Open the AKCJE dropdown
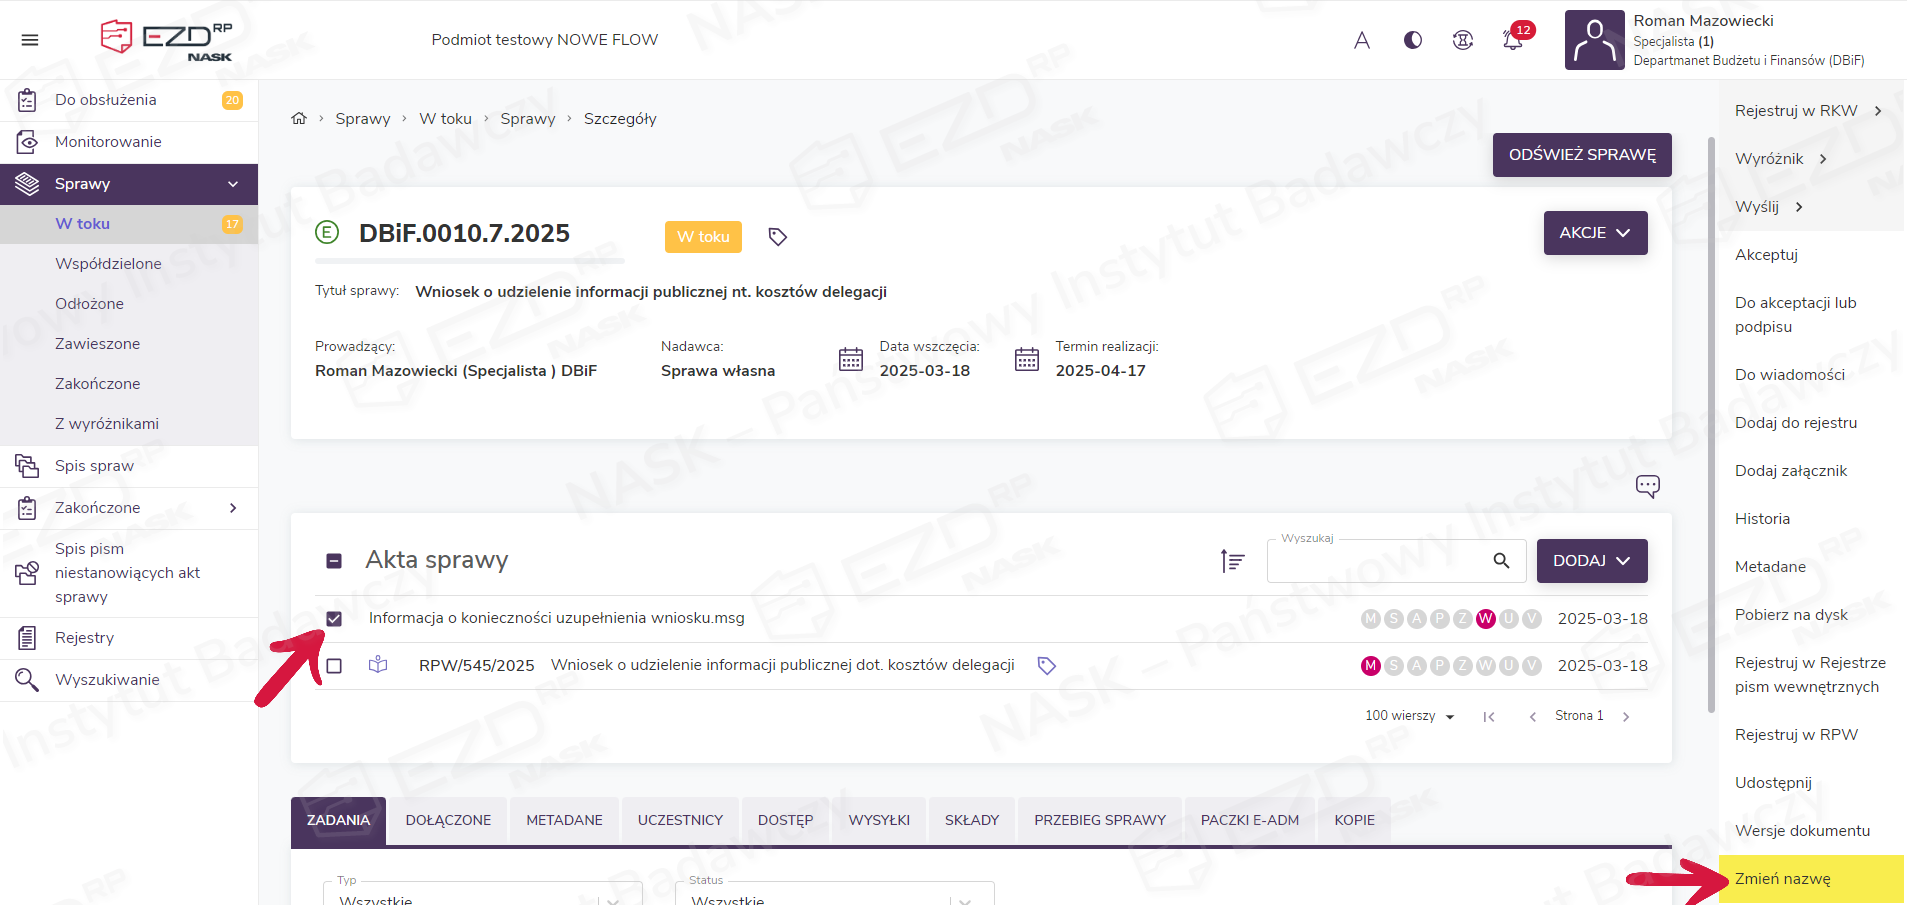This screenshot has width=1907, height=905. [1594, 233]
